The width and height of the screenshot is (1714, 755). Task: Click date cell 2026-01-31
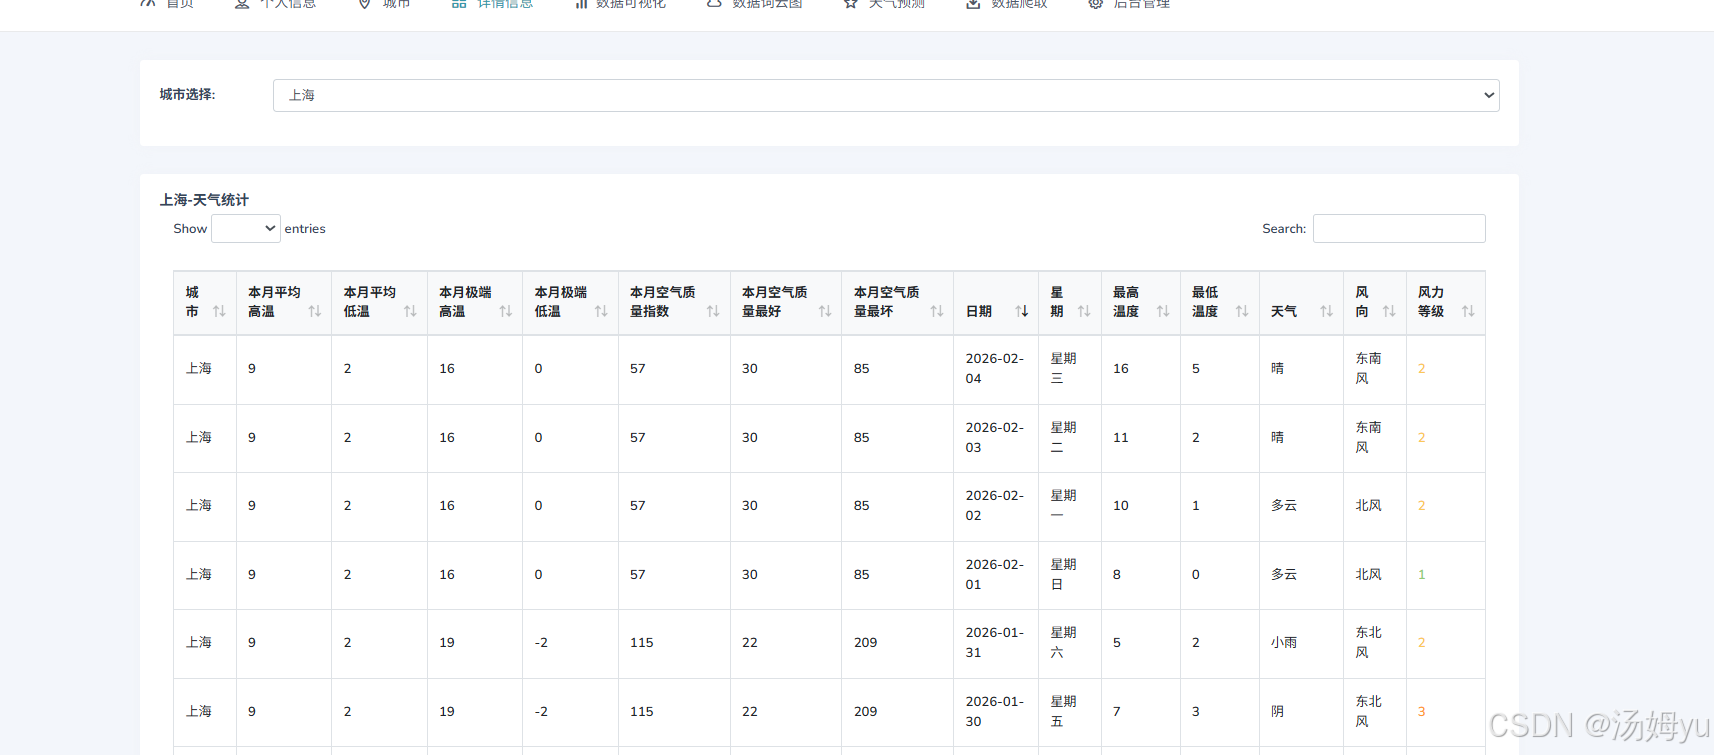point(995,643)
